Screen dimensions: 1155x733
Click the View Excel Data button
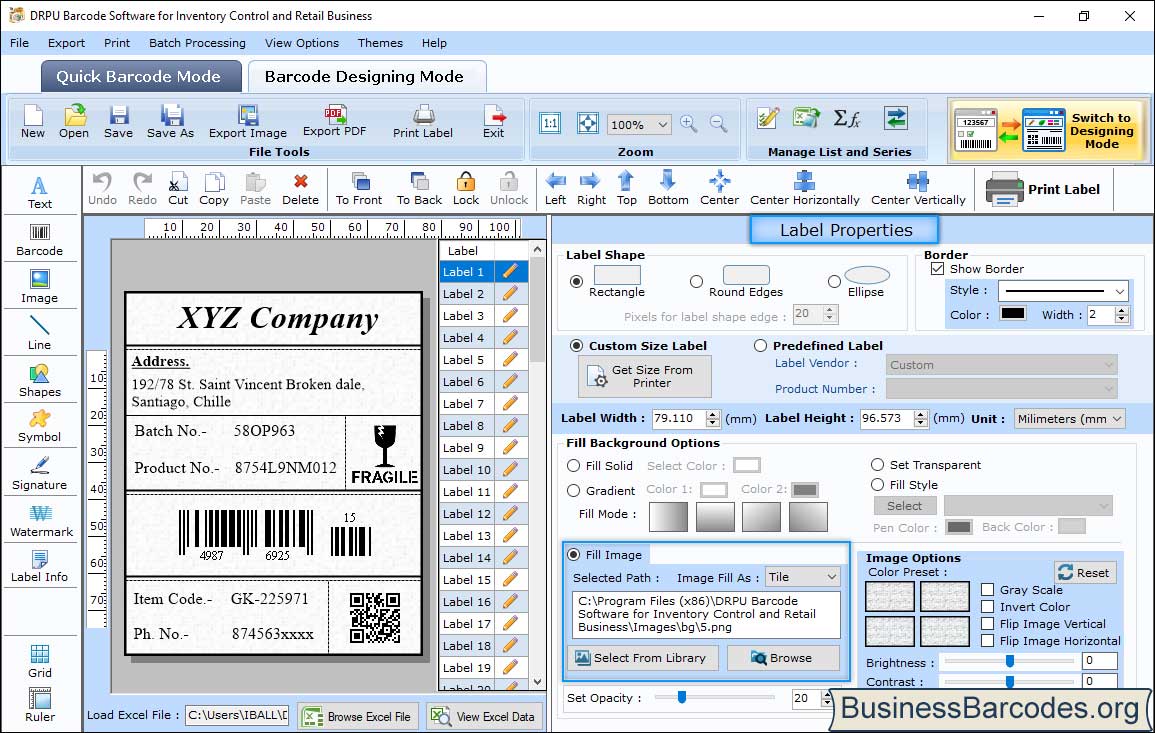click(x=484, y=716)
